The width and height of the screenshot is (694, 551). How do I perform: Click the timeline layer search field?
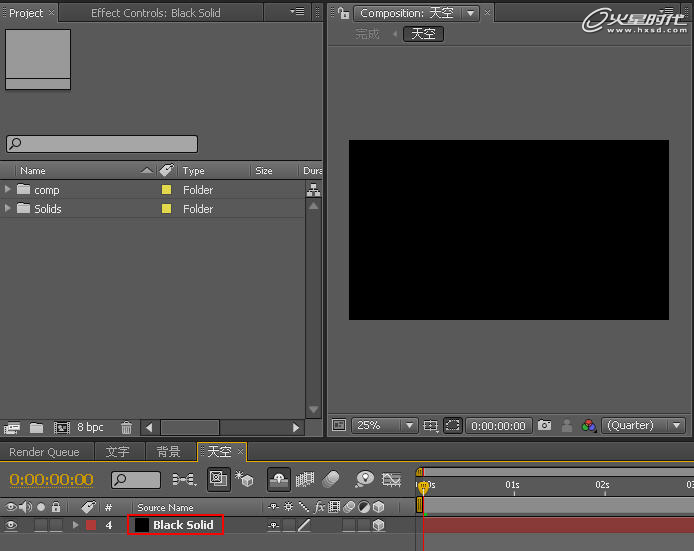click(x=136, y=479)
